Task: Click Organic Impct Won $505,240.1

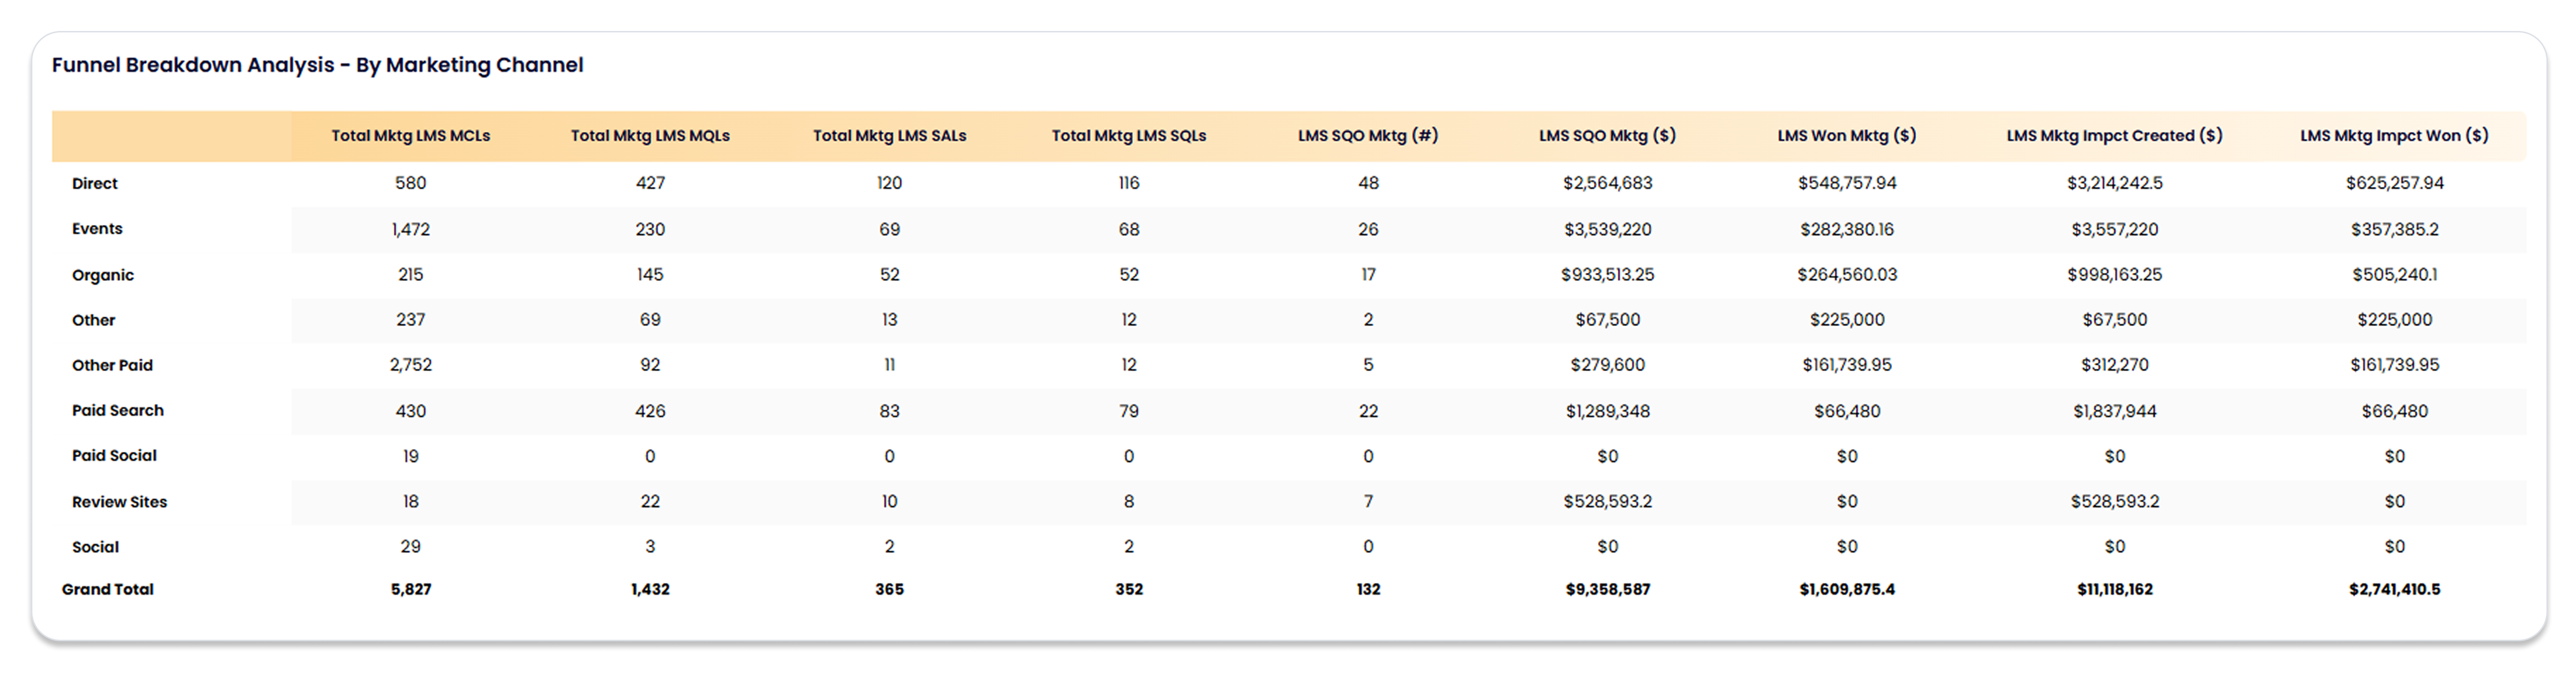Action: pos(2394,274)
